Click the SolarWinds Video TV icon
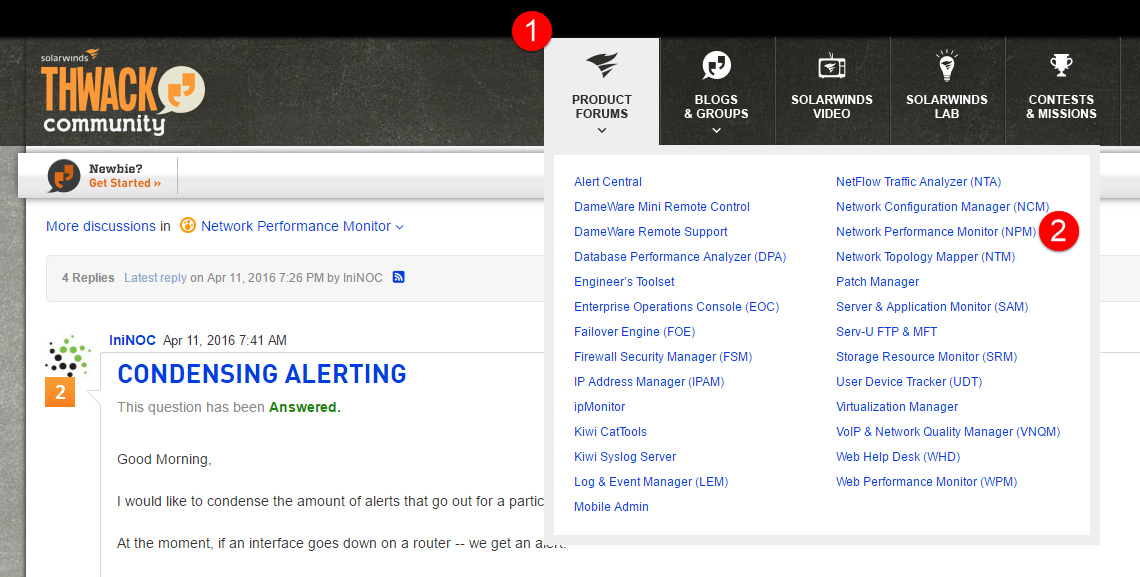 832,67
